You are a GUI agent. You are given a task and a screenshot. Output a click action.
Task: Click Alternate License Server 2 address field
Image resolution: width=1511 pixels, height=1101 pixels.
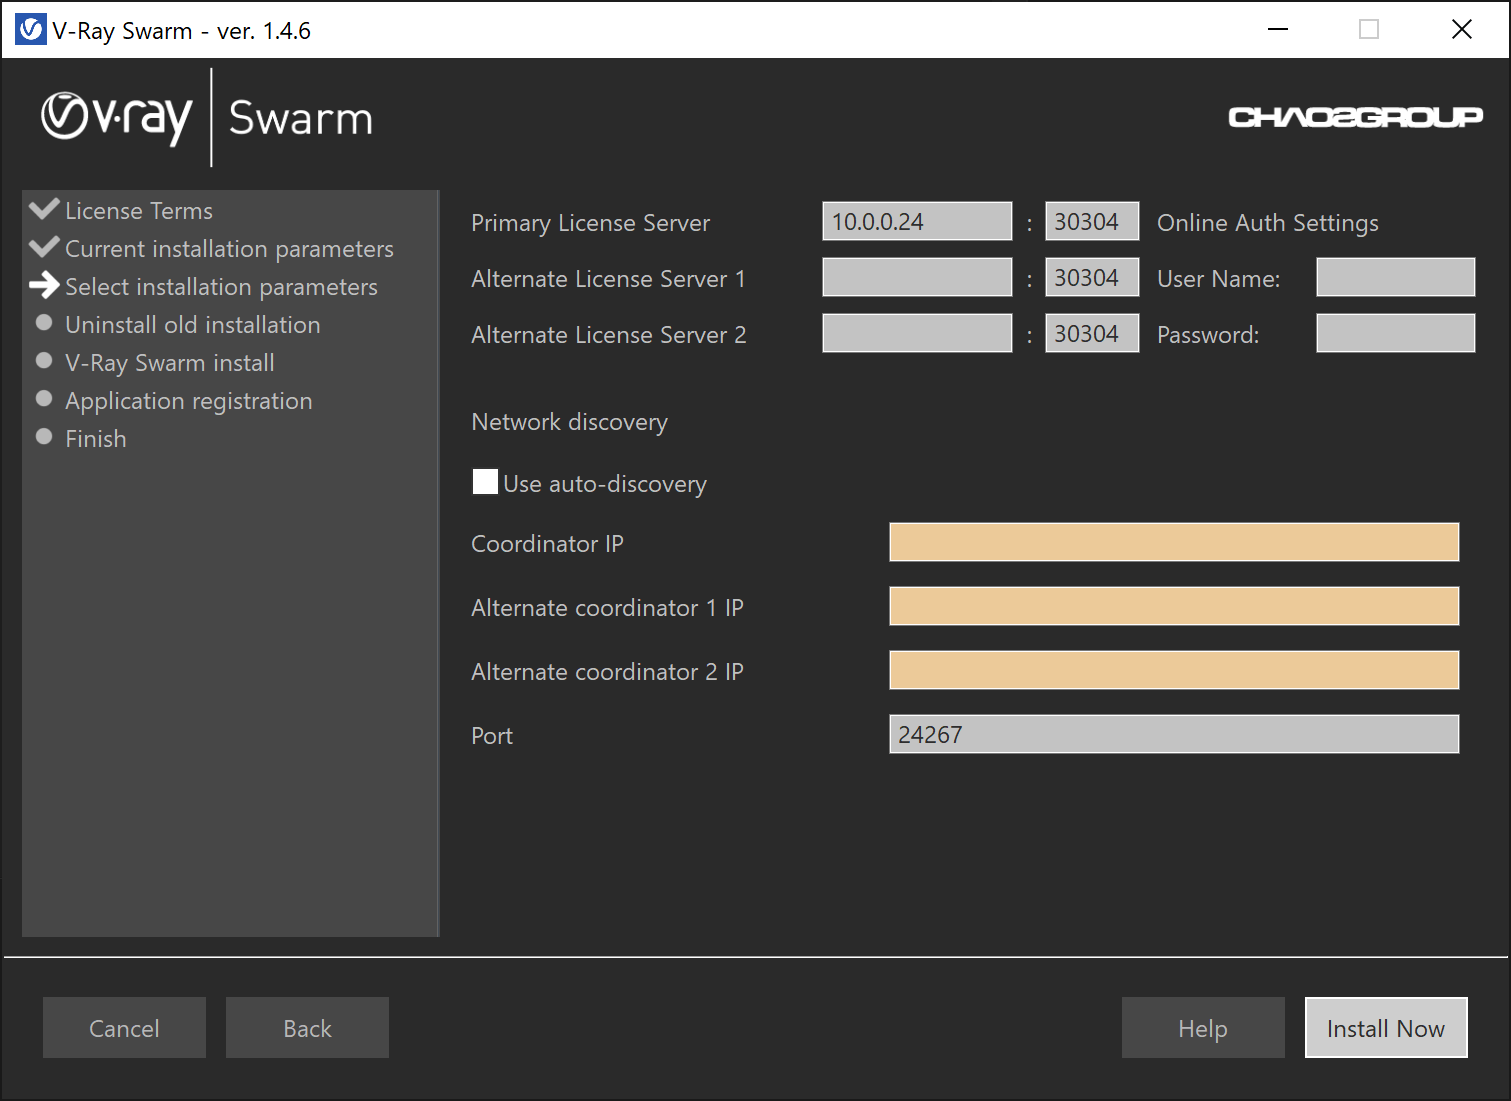point(917,333)
